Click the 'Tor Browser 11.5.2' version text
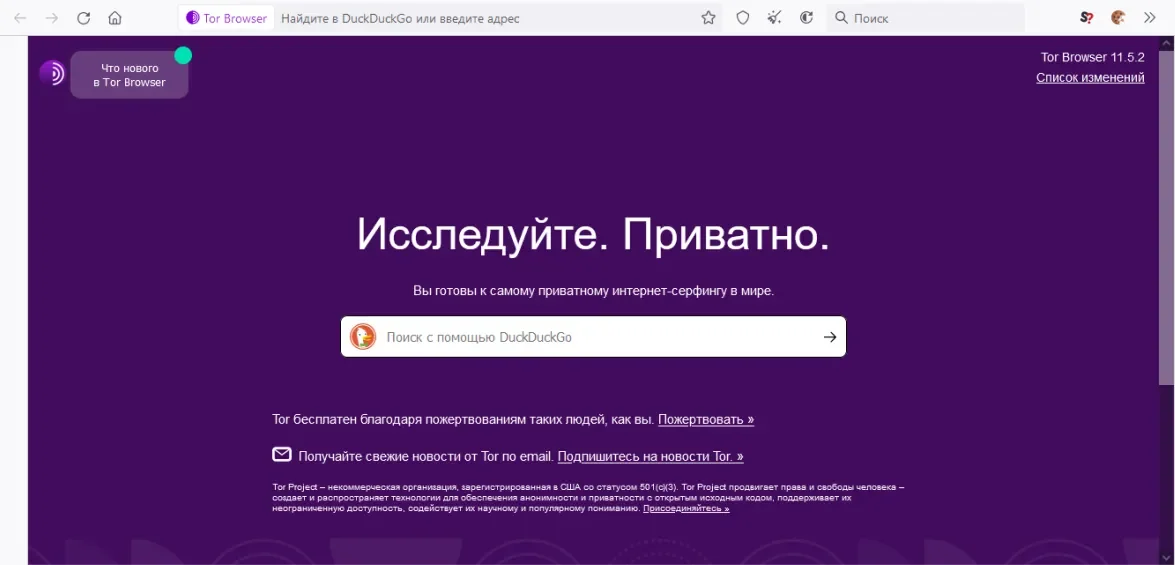 click(1093, 57)
